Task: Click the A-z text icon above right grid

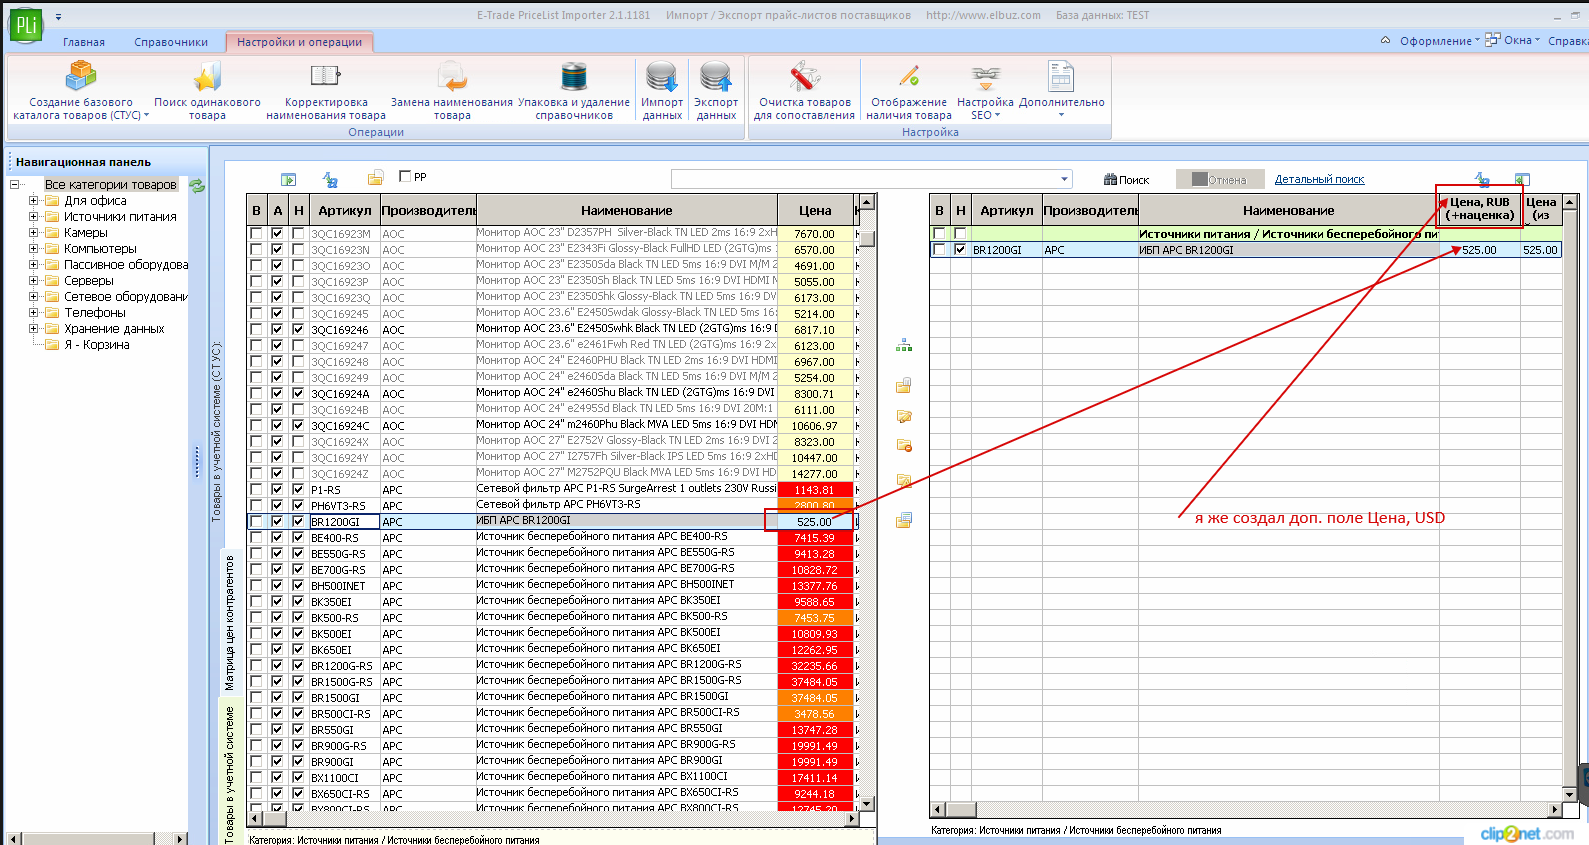Action: pos(1482,179)
